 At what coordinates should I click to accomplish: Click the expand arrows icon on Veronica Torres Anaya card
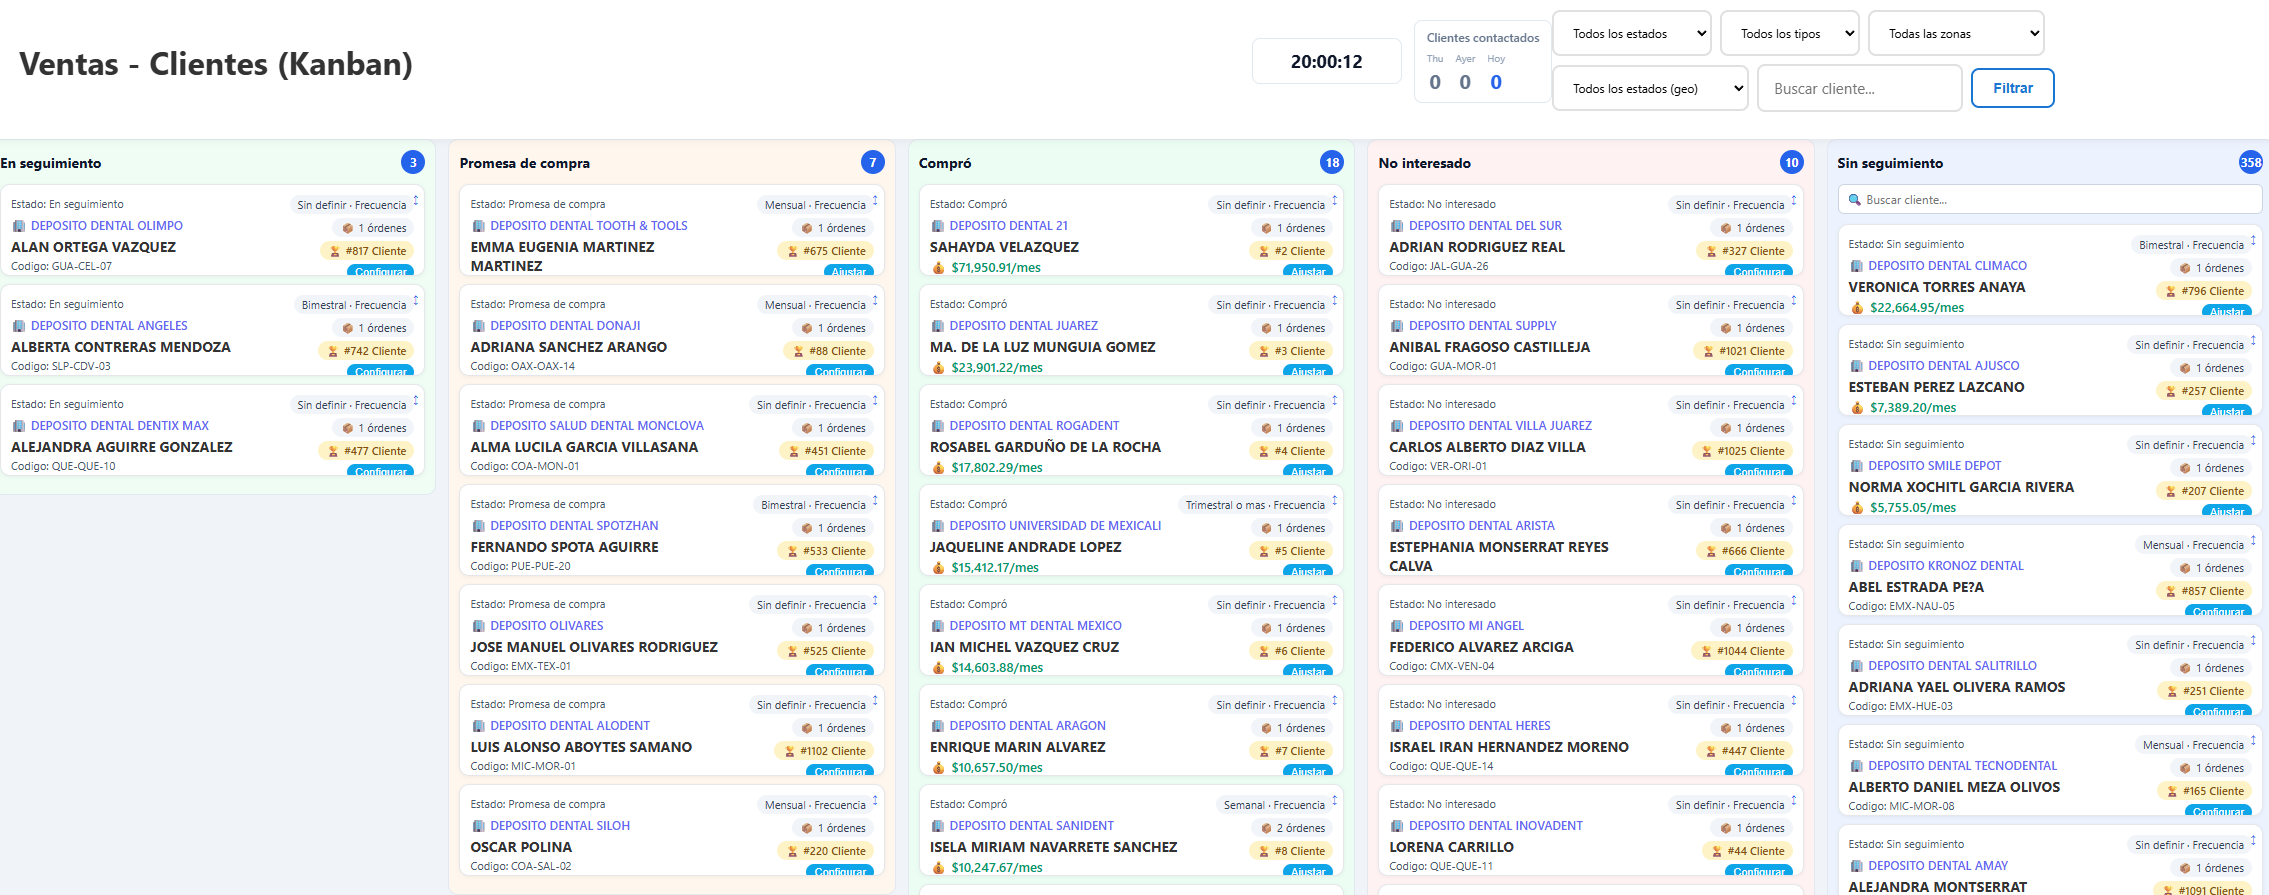coord(2253,242)
